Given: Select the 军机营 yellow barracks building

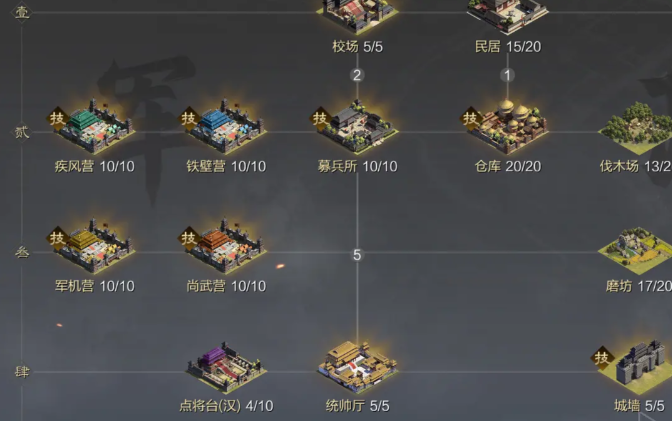Looking at the screenshot, I should pos(95,247).
